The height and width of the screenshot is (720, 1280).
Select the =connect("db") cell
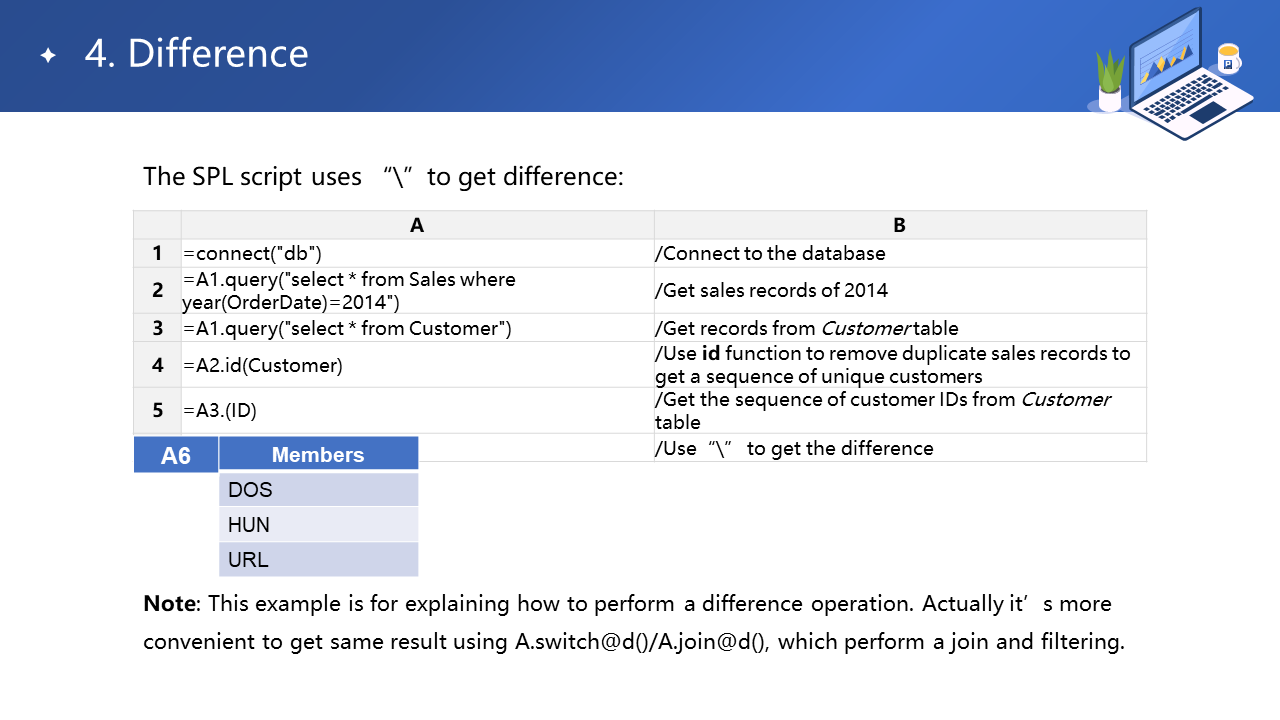coord(253,253)
